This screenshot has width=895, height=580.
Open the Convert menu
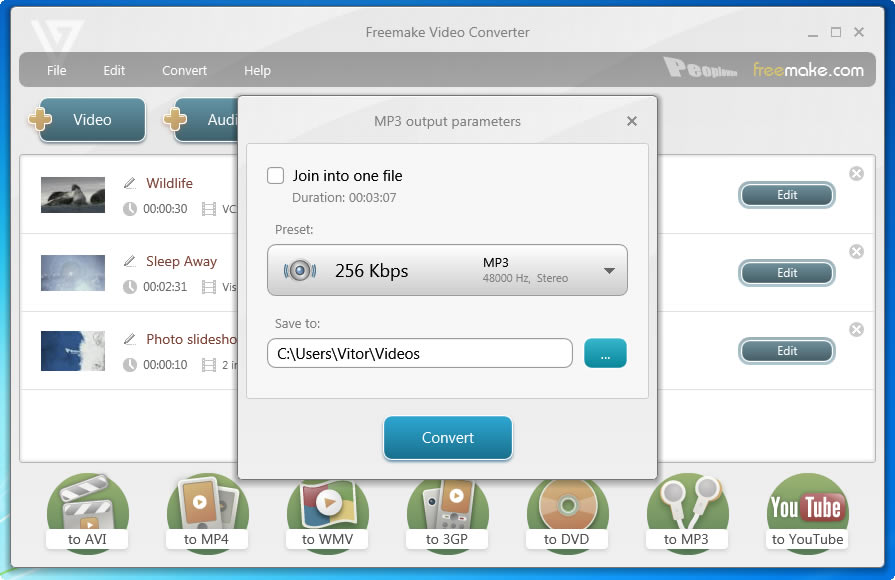(x=184, y=70)
